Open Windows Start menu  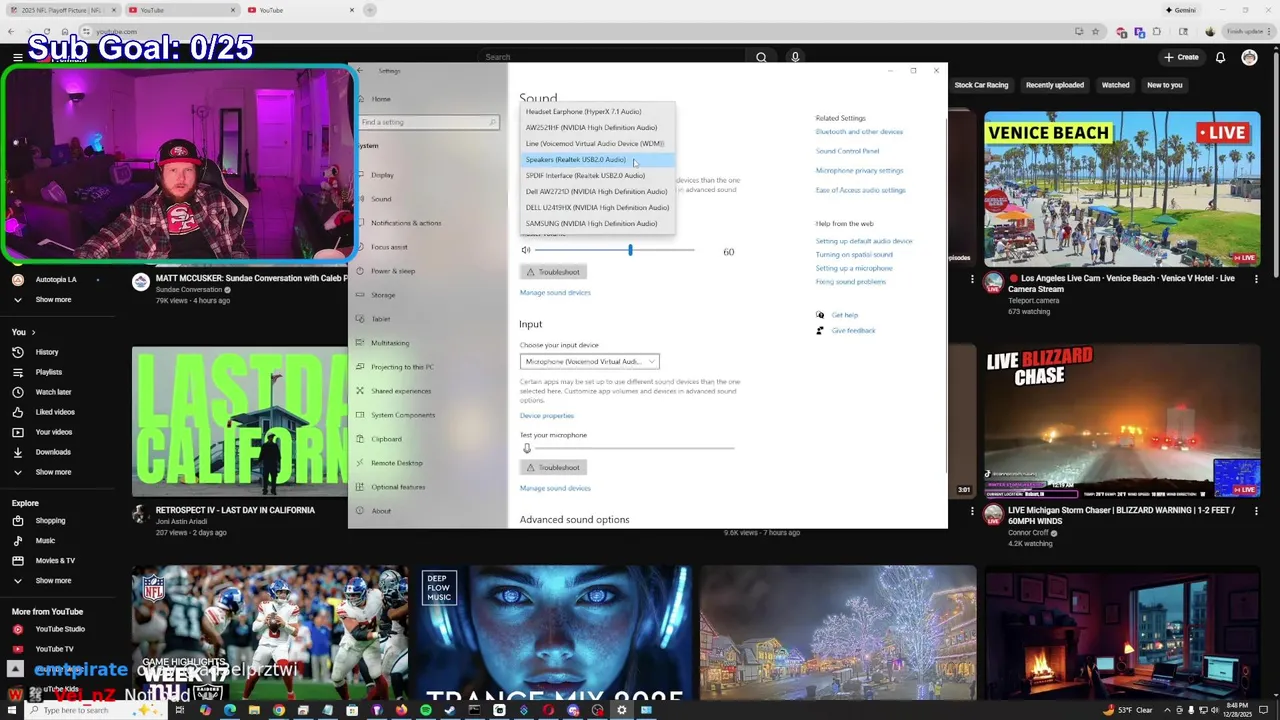click(13, 710)
